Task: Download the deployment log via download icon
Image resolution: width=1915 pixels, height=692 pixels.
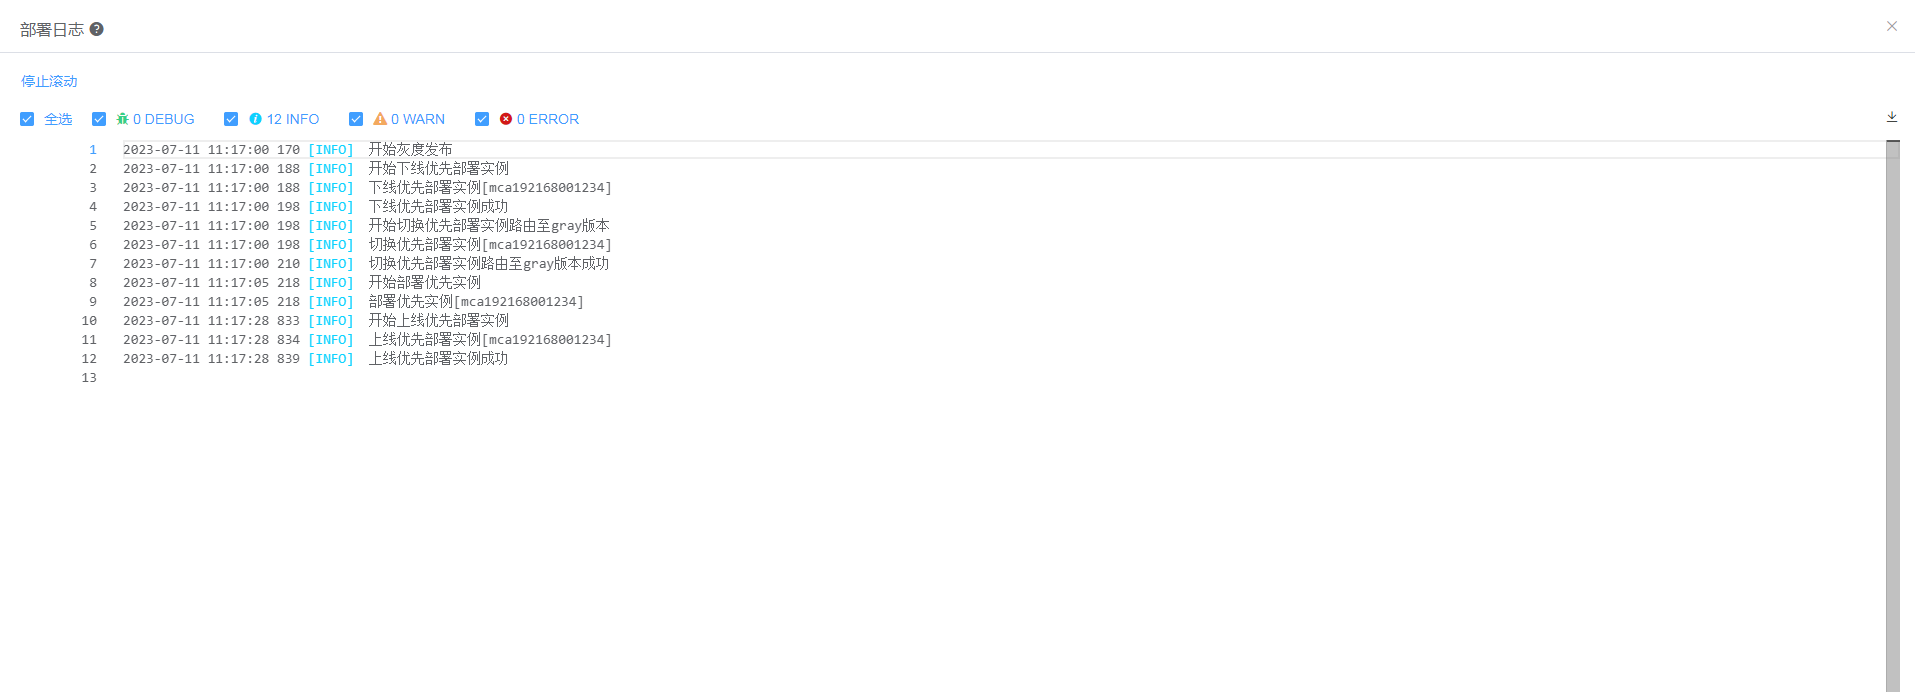Action: [x=1892, y=117]
